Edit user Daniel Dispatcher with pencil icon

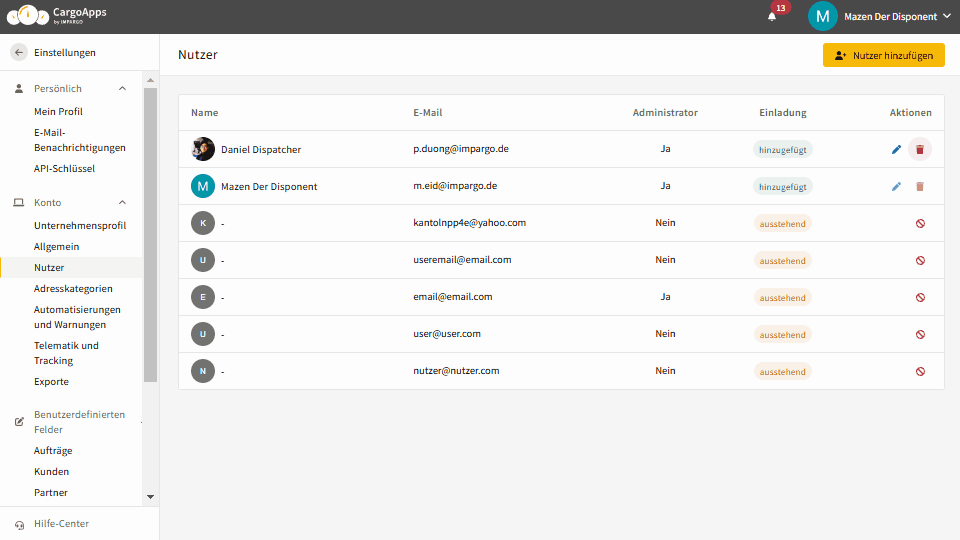[x=896, y=149]
